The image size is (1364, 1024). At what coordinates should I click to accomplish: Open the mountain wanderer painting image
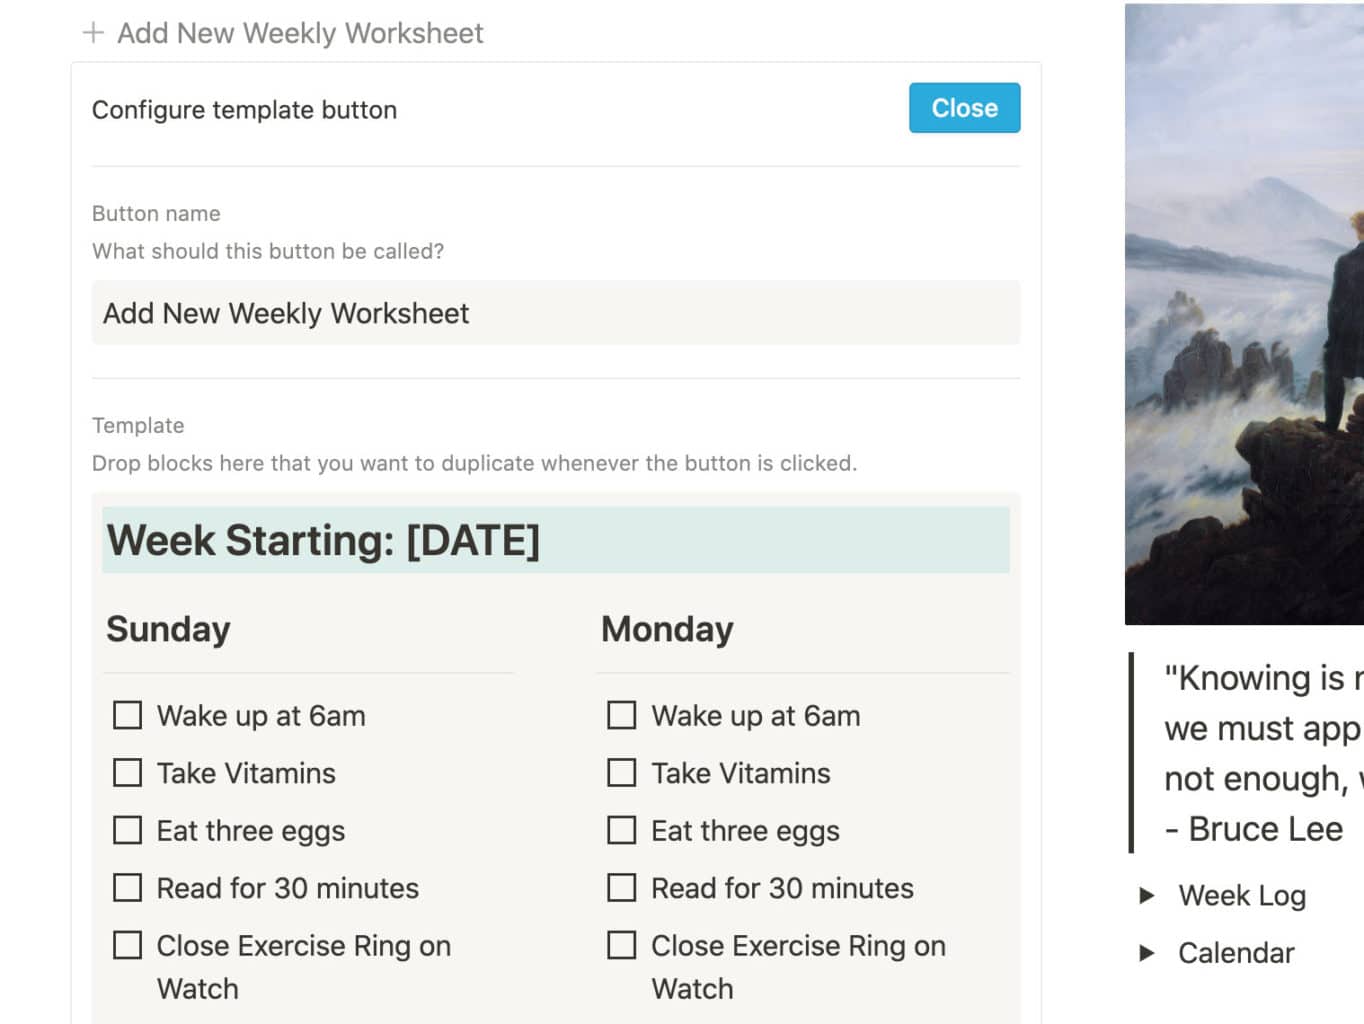point(1244,314)
